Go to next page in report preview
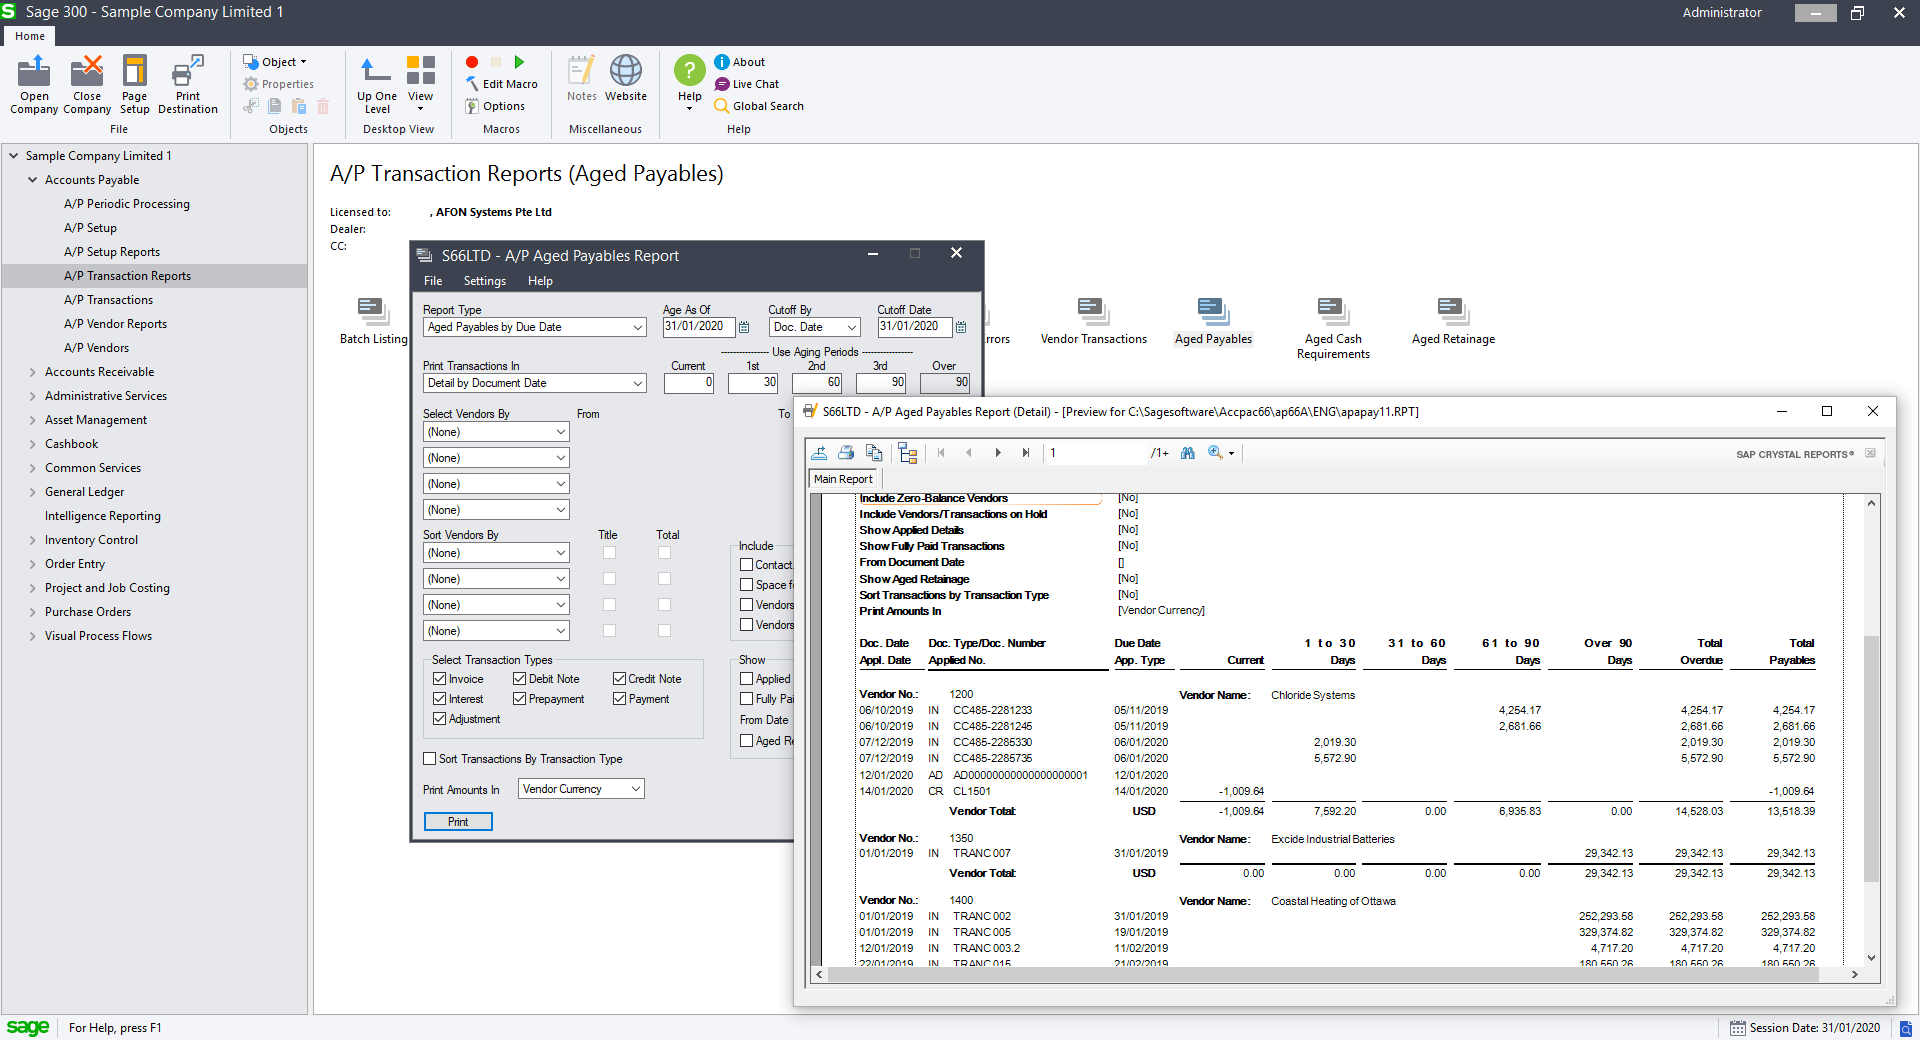Screen dimensions: 1920x1040 tap(998, 453)
